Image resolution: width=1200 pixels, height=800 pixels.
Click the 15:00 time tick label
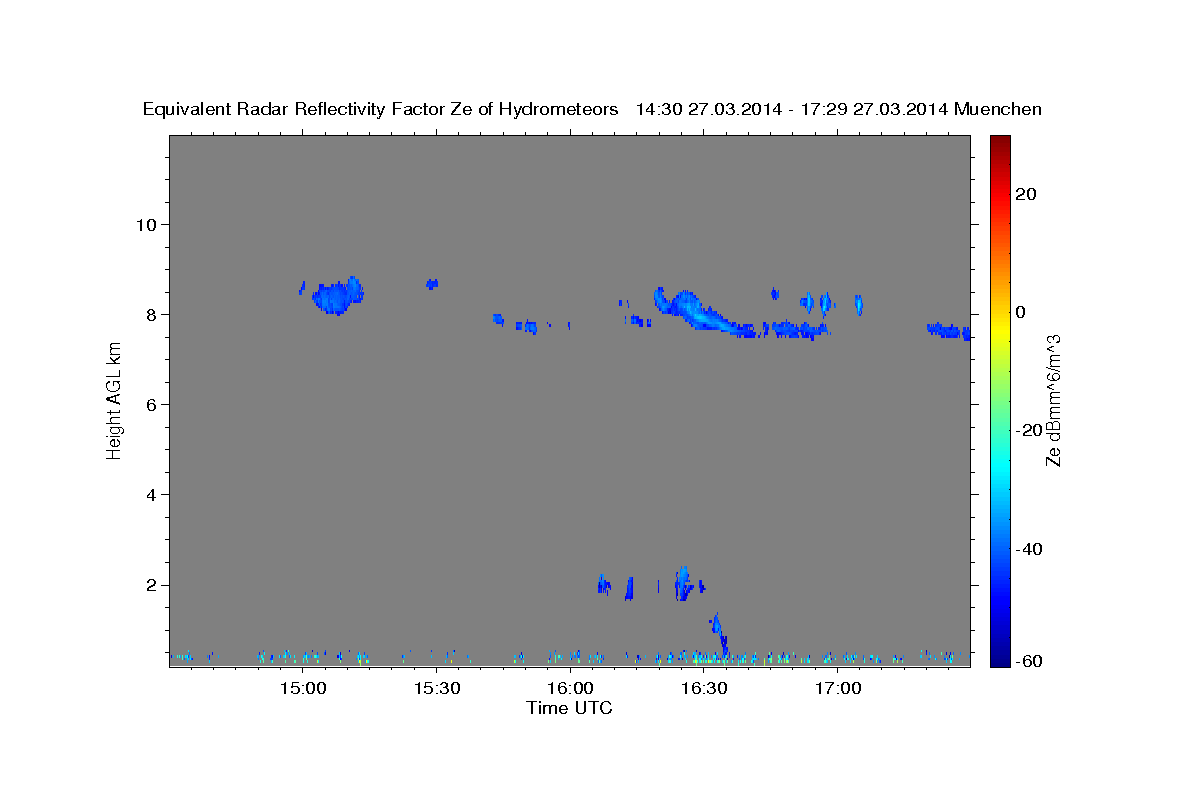click(x=303, y=689)
